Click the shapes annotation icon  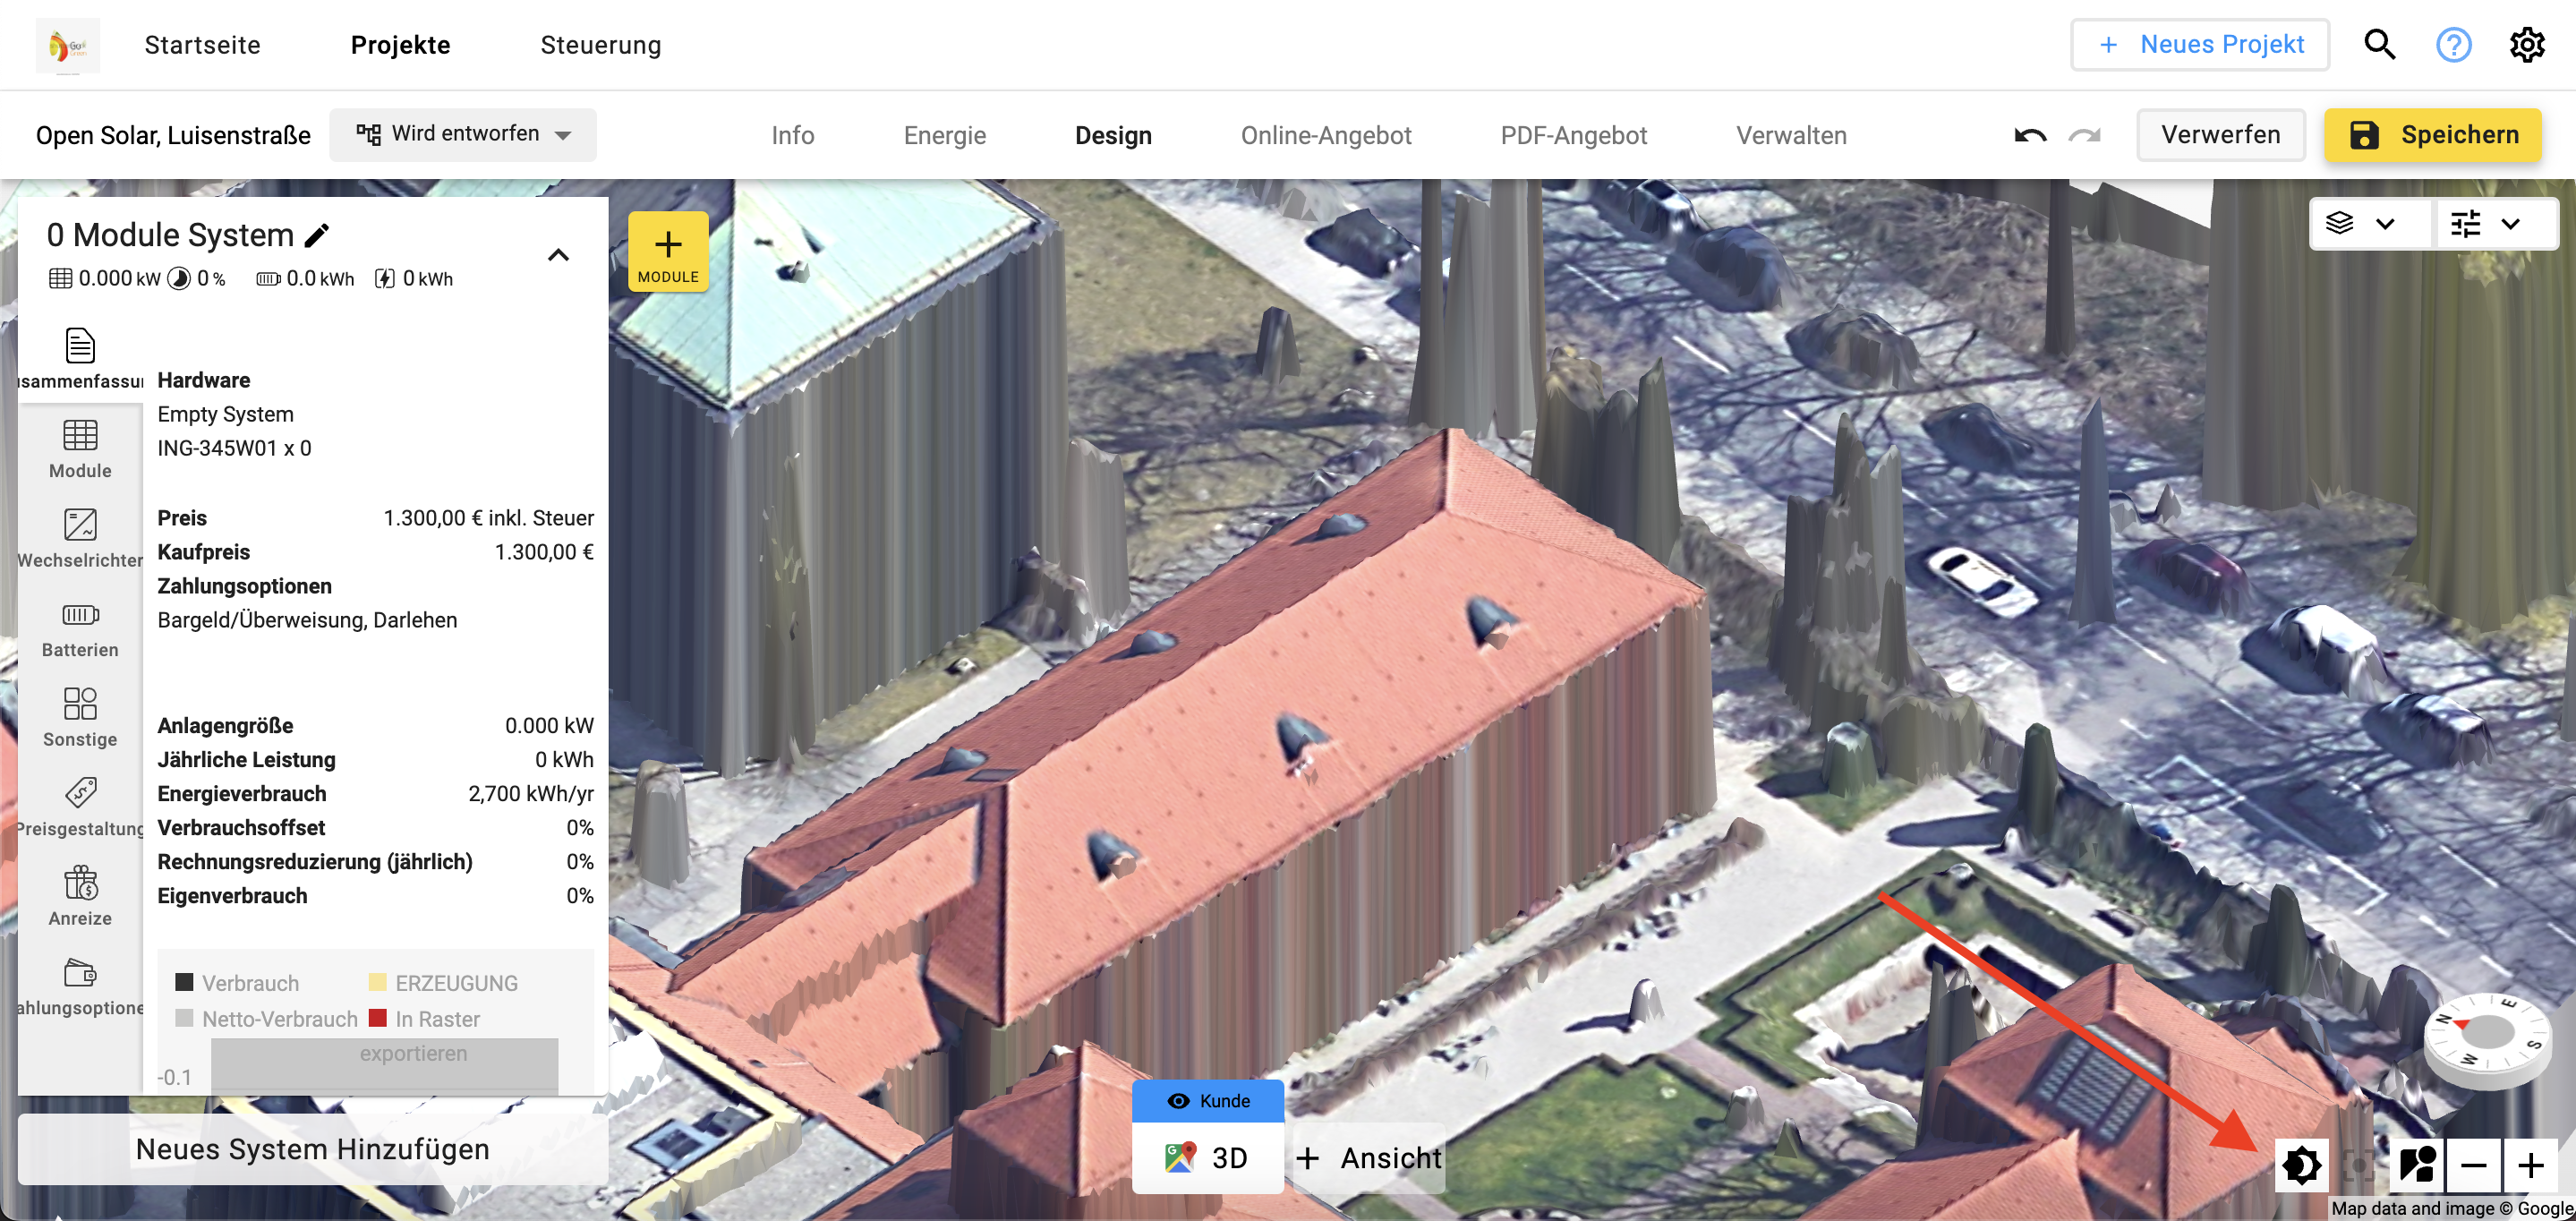point(2417,1165)
